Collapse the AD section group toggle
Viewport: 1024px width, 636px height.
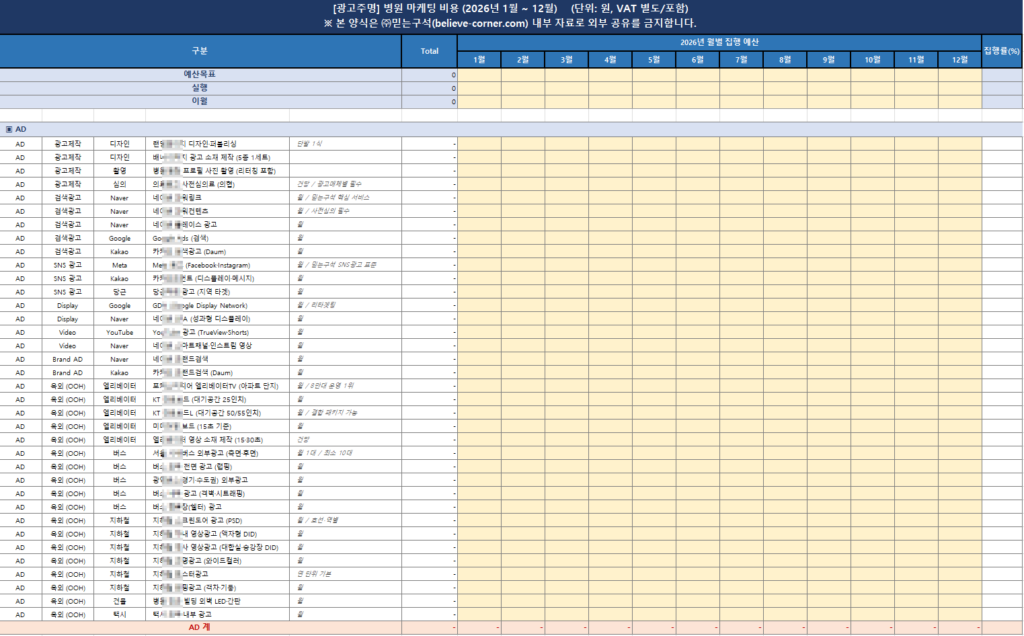9,129
